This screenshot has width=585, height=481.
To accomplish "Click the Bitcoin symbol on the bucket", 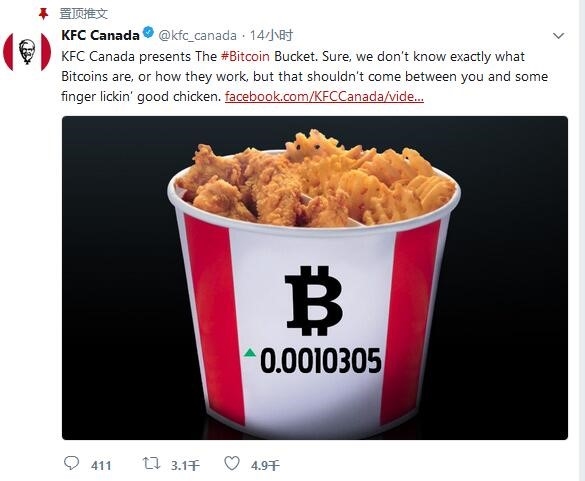I will (x=313, y=300).
